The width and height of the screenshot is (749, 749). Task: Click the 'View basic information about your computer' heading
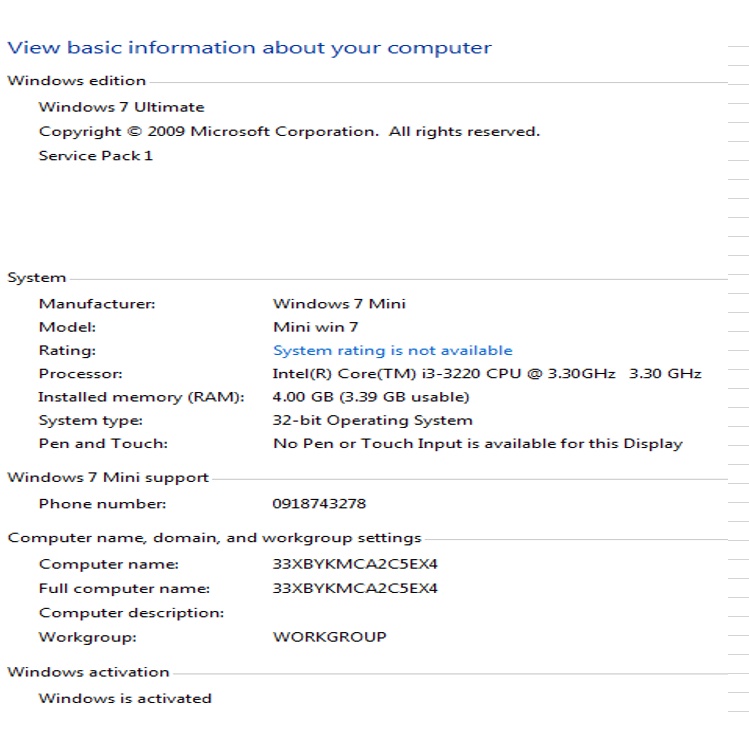point(249,48)
